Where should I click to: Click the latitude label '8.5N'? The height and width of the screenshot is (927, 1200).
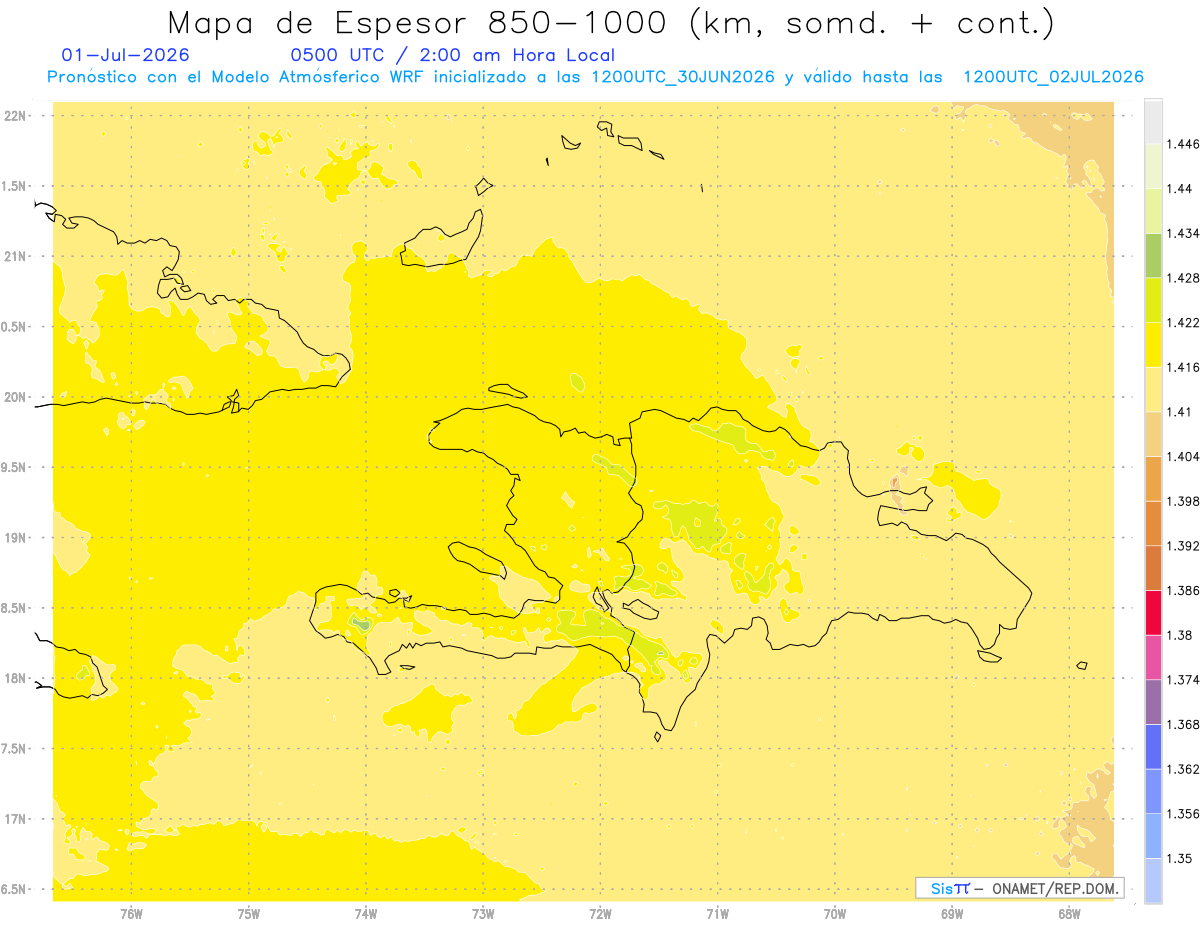click(13, 608)
